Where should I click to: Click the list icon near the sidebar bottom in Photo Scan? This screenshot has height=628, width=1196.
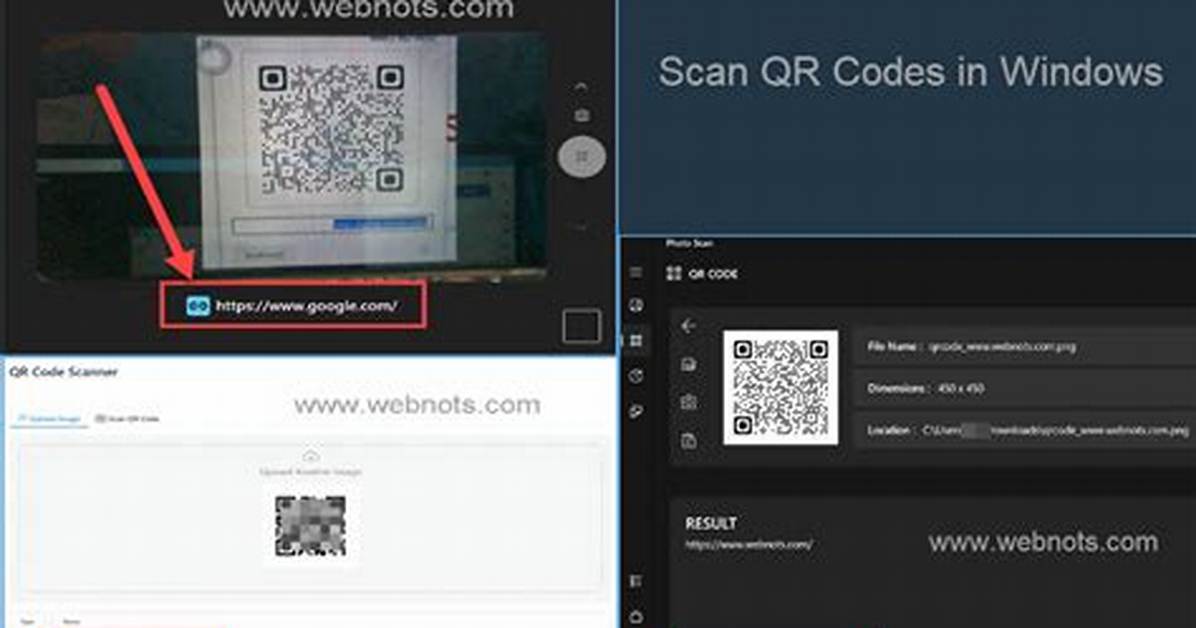[x=636, y=581]
